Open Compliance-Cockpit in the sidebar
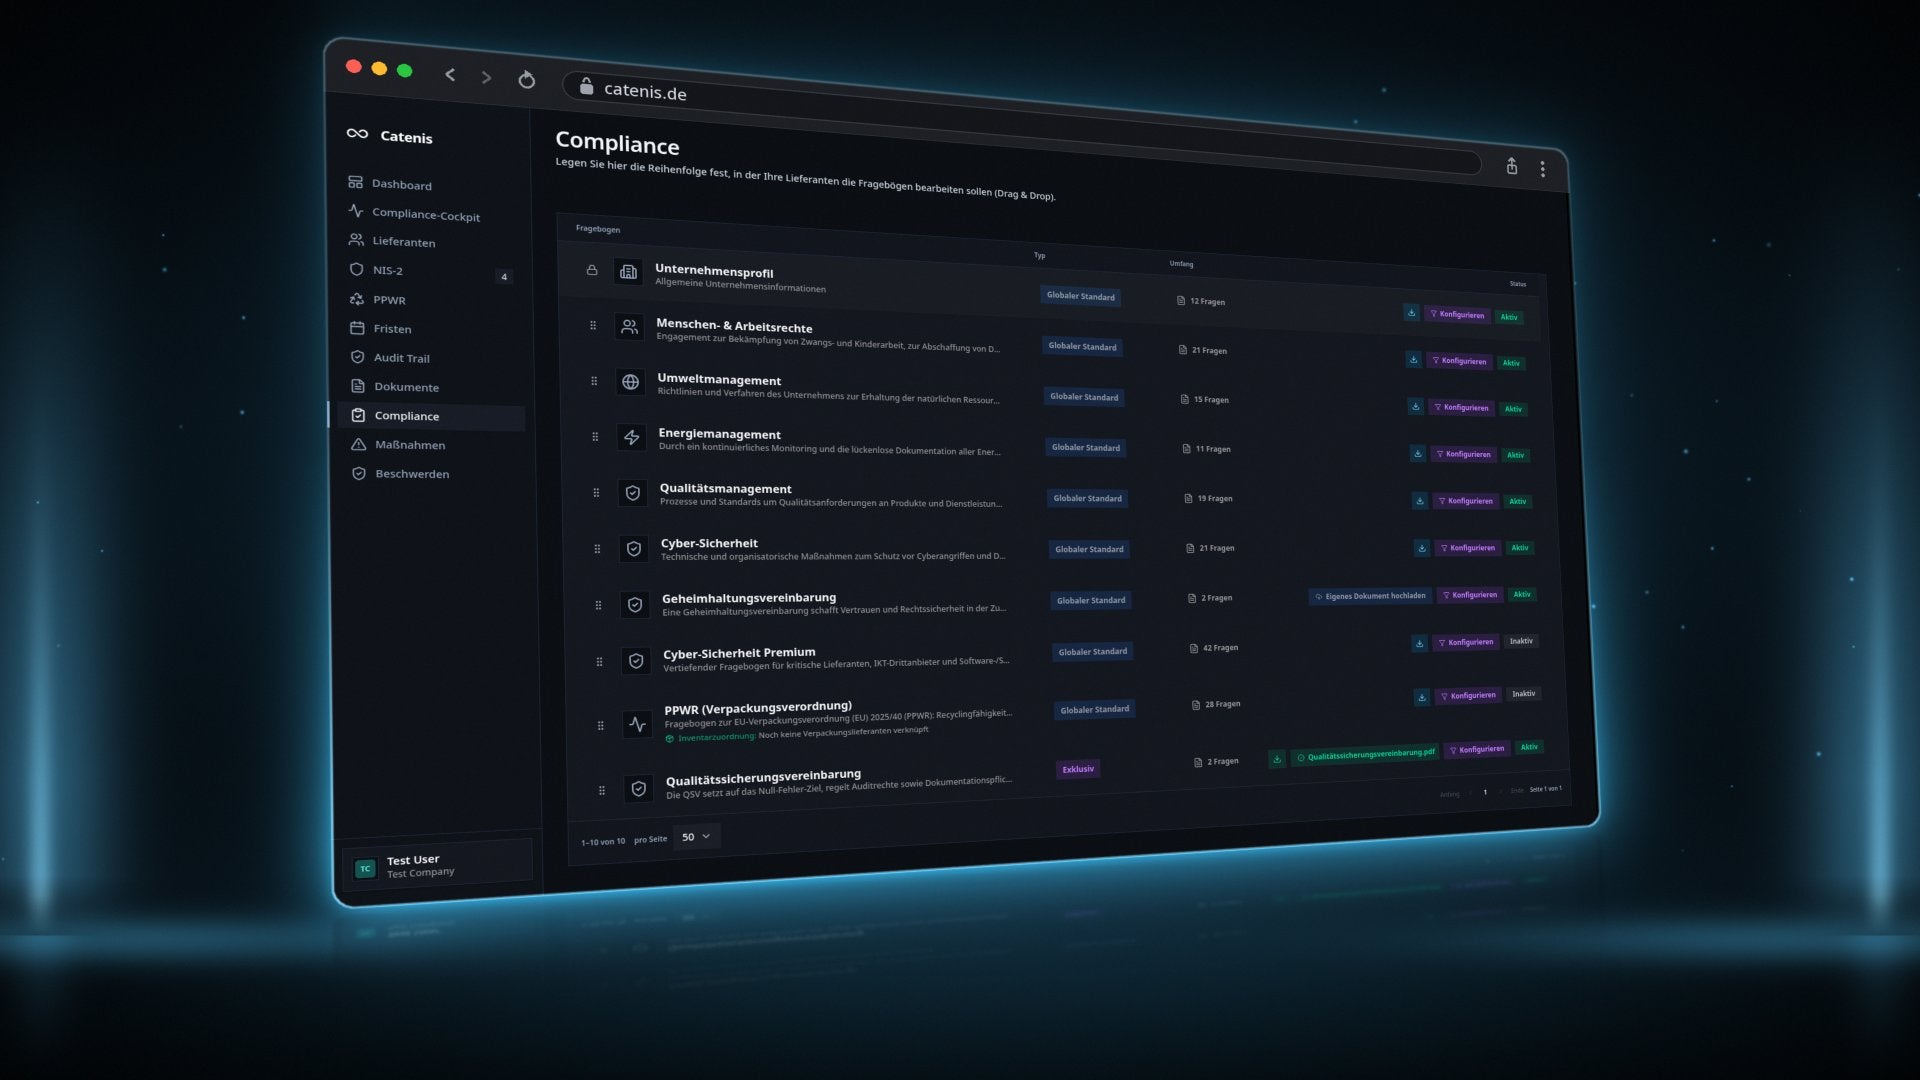 pos(428,213)
